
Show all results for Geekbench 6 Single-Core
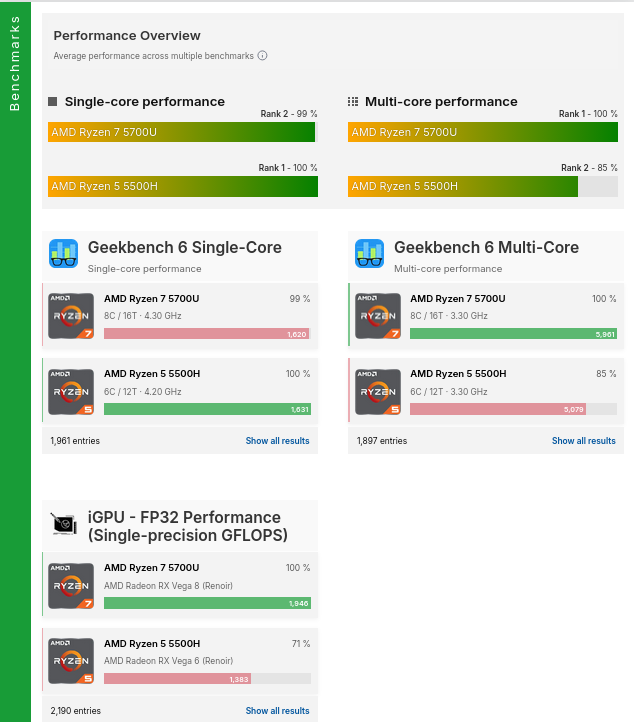coord(277,441)
